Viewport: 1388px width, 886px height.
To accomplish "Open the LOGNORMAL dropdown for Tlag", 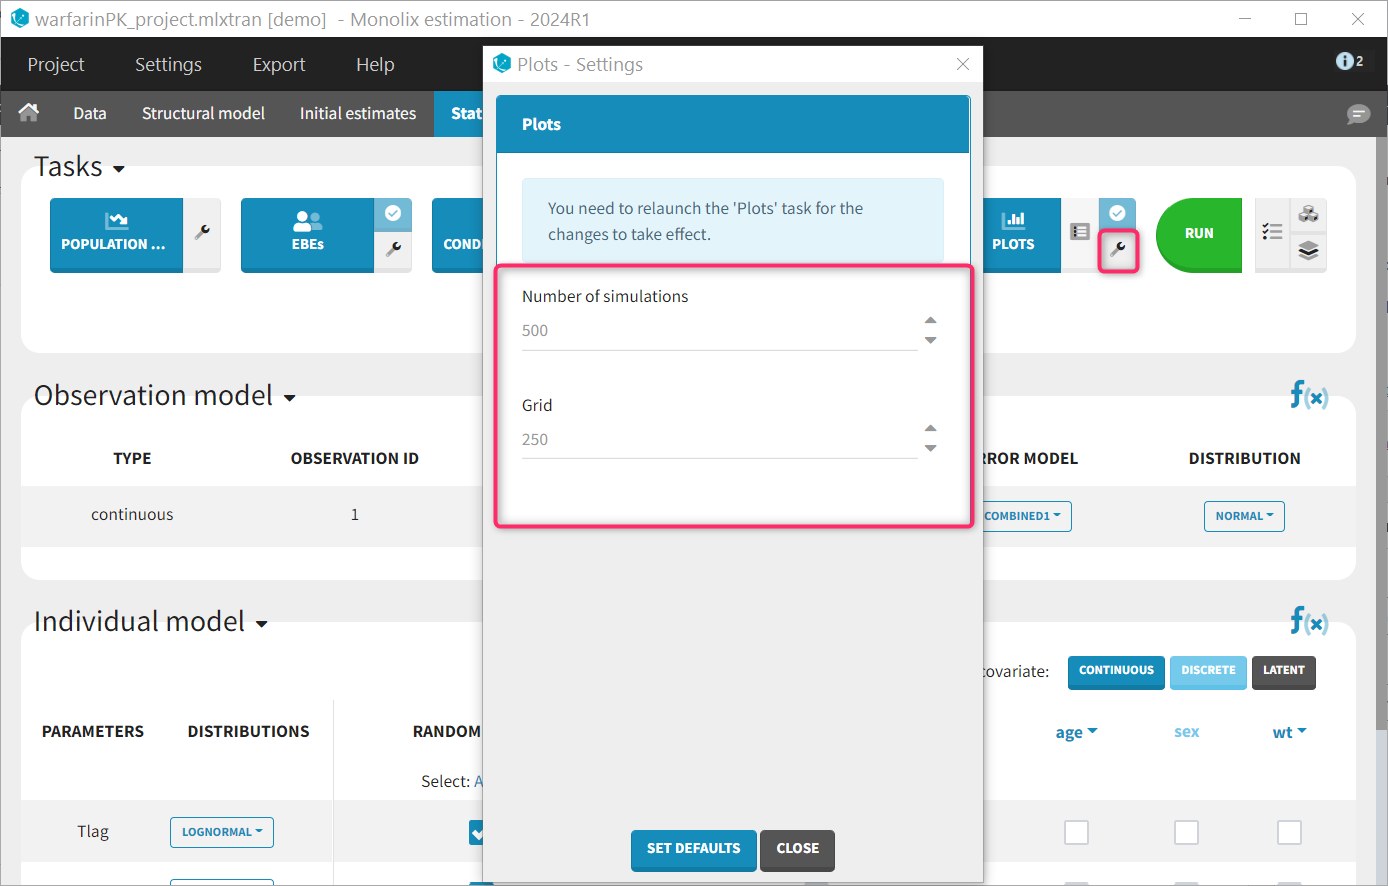I will (x=222, y=832).
